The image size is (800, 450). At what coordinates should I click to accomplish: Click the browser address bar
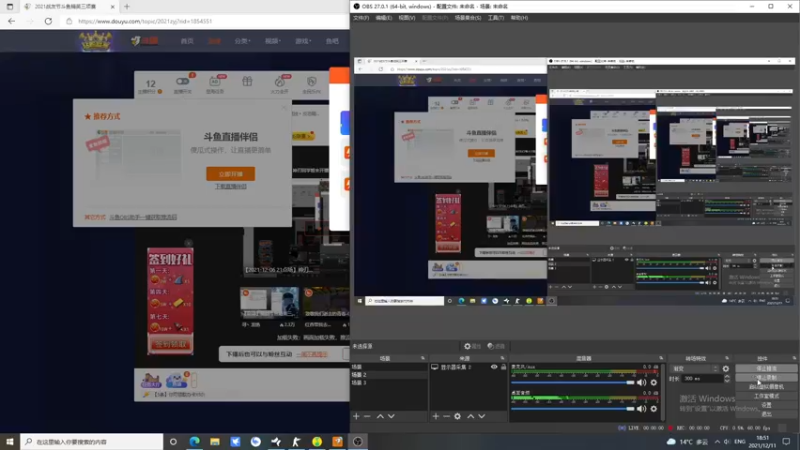[x=204, y=21]
